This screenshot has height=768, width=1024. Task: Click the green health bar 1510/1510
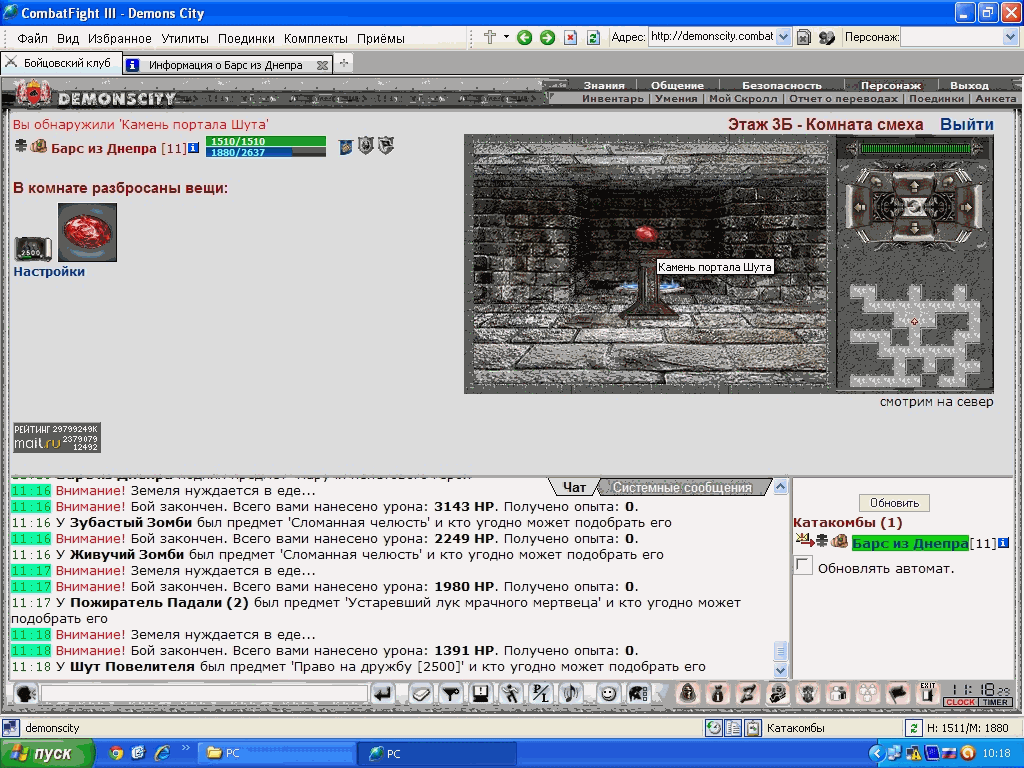pyautogui.click(x=266, y=141)
